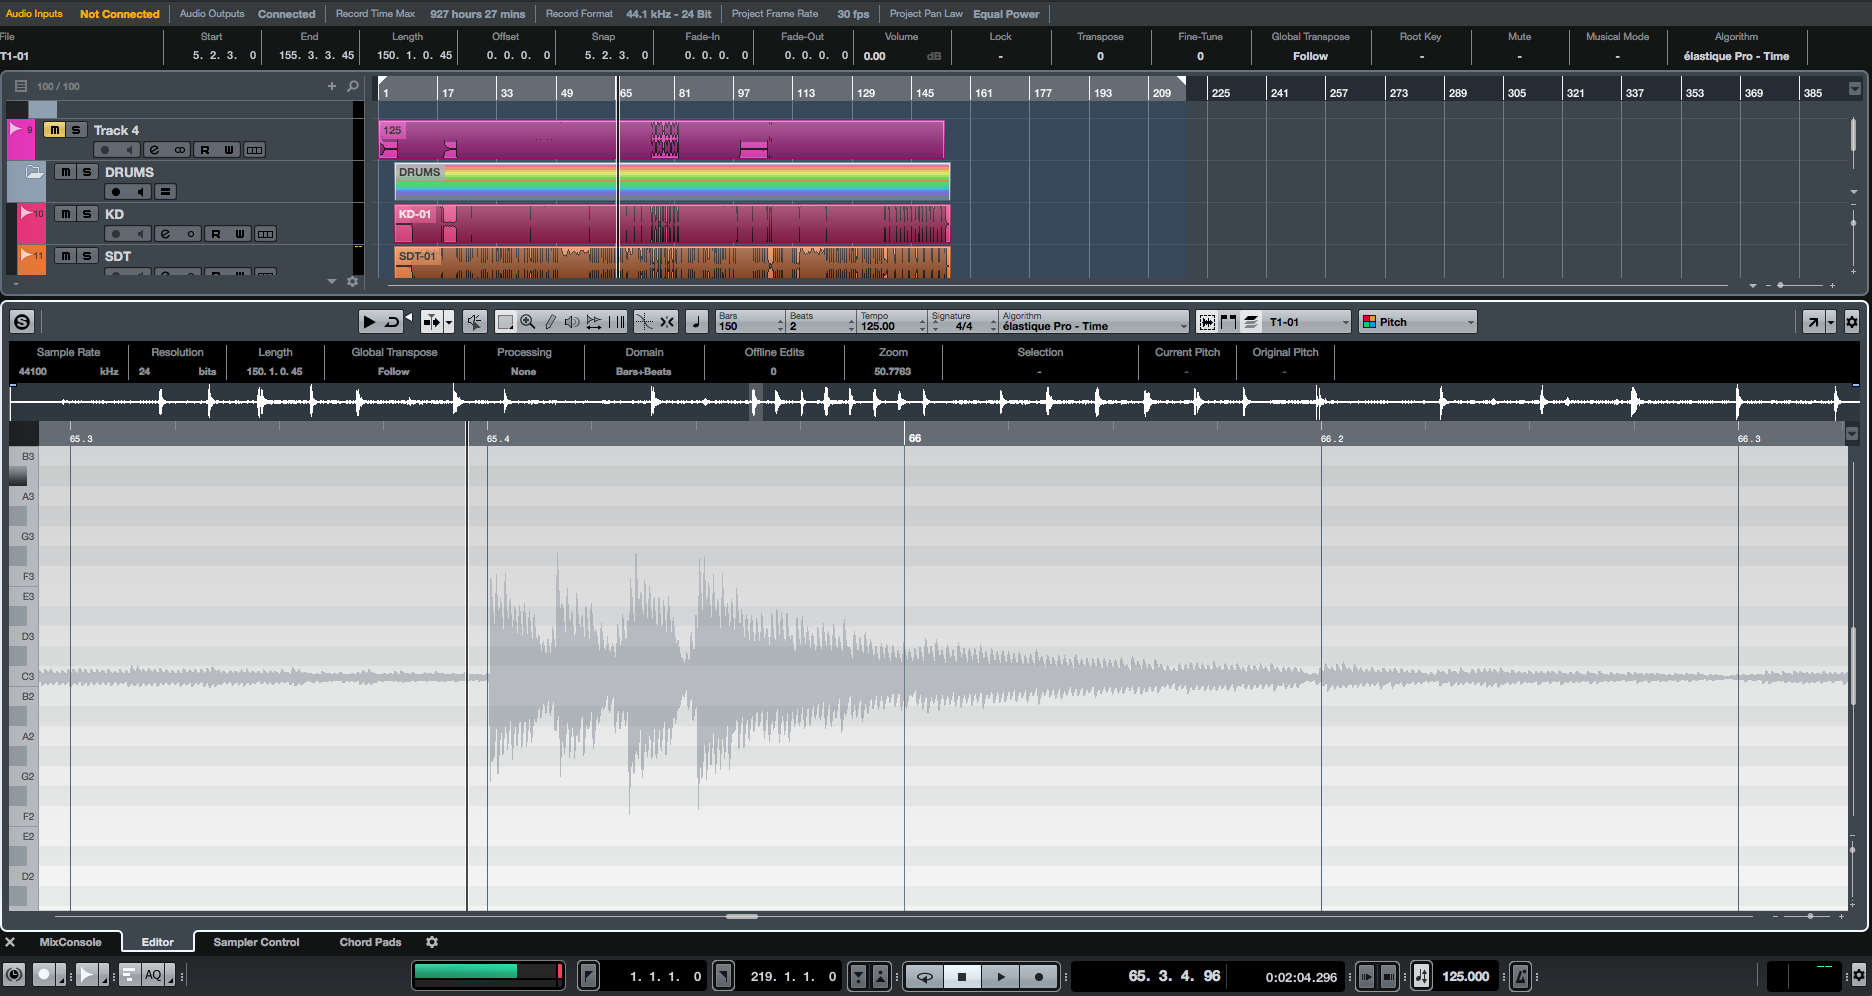The image size is (1872, 996).
Task: Click the Global Transpose Follow value
Action: (x=1310, y=57)
